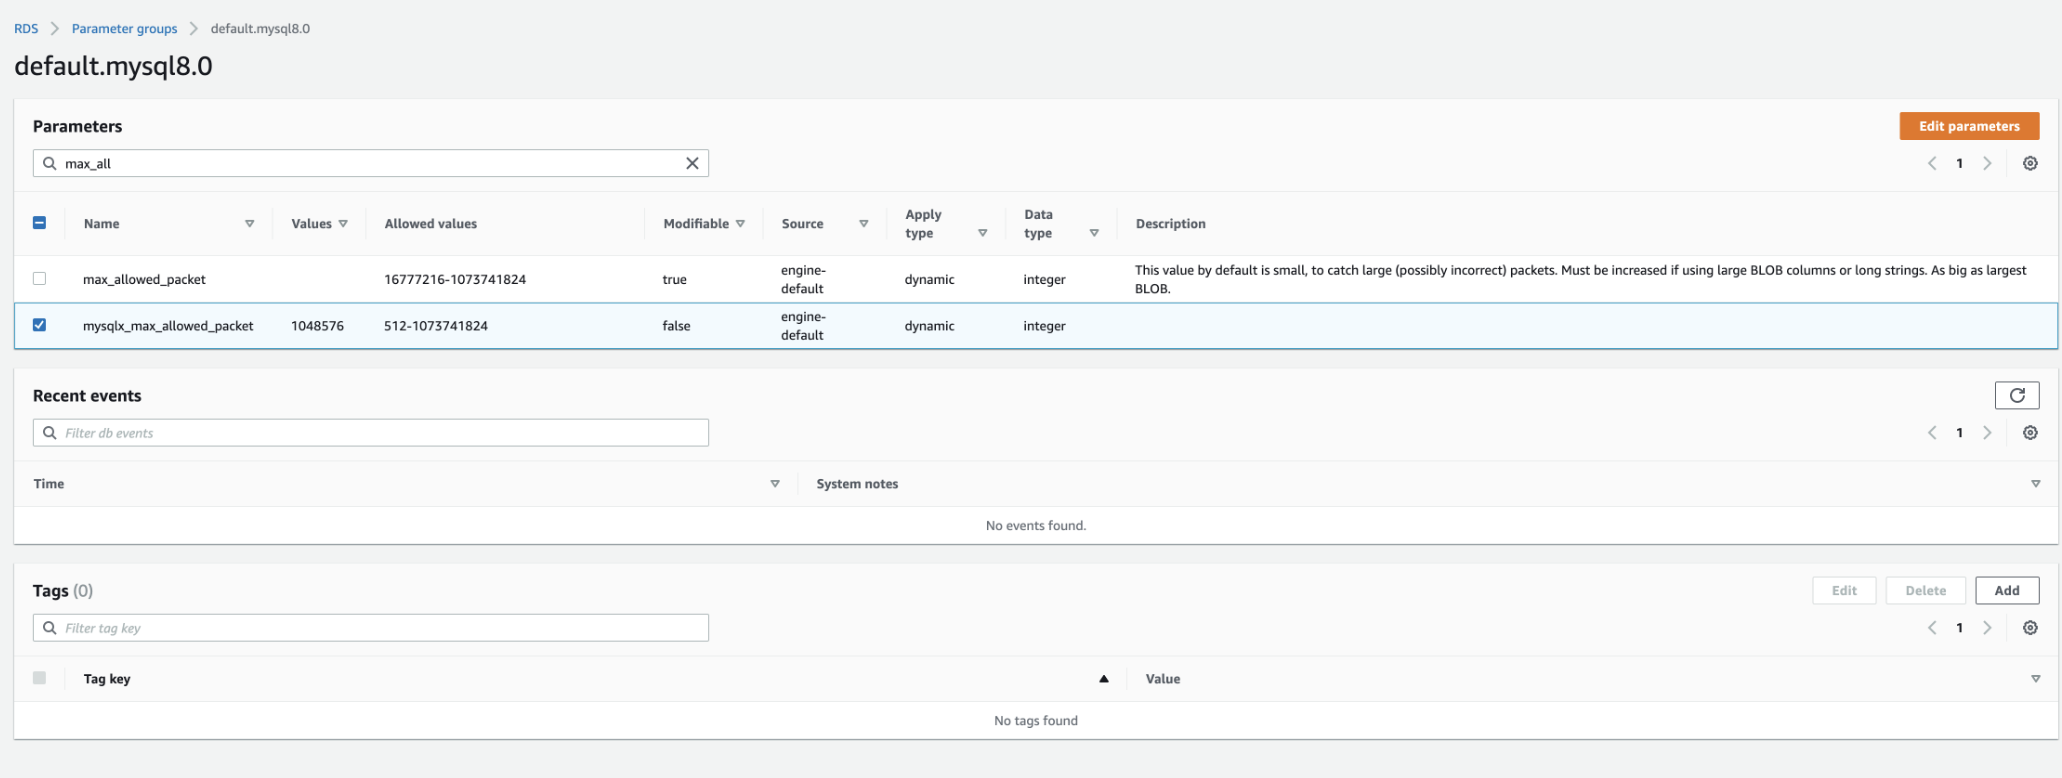Toggle the select-all parameters header checkbox
Viewport: 2062px width, 778px height.
[x=40, y=223]
